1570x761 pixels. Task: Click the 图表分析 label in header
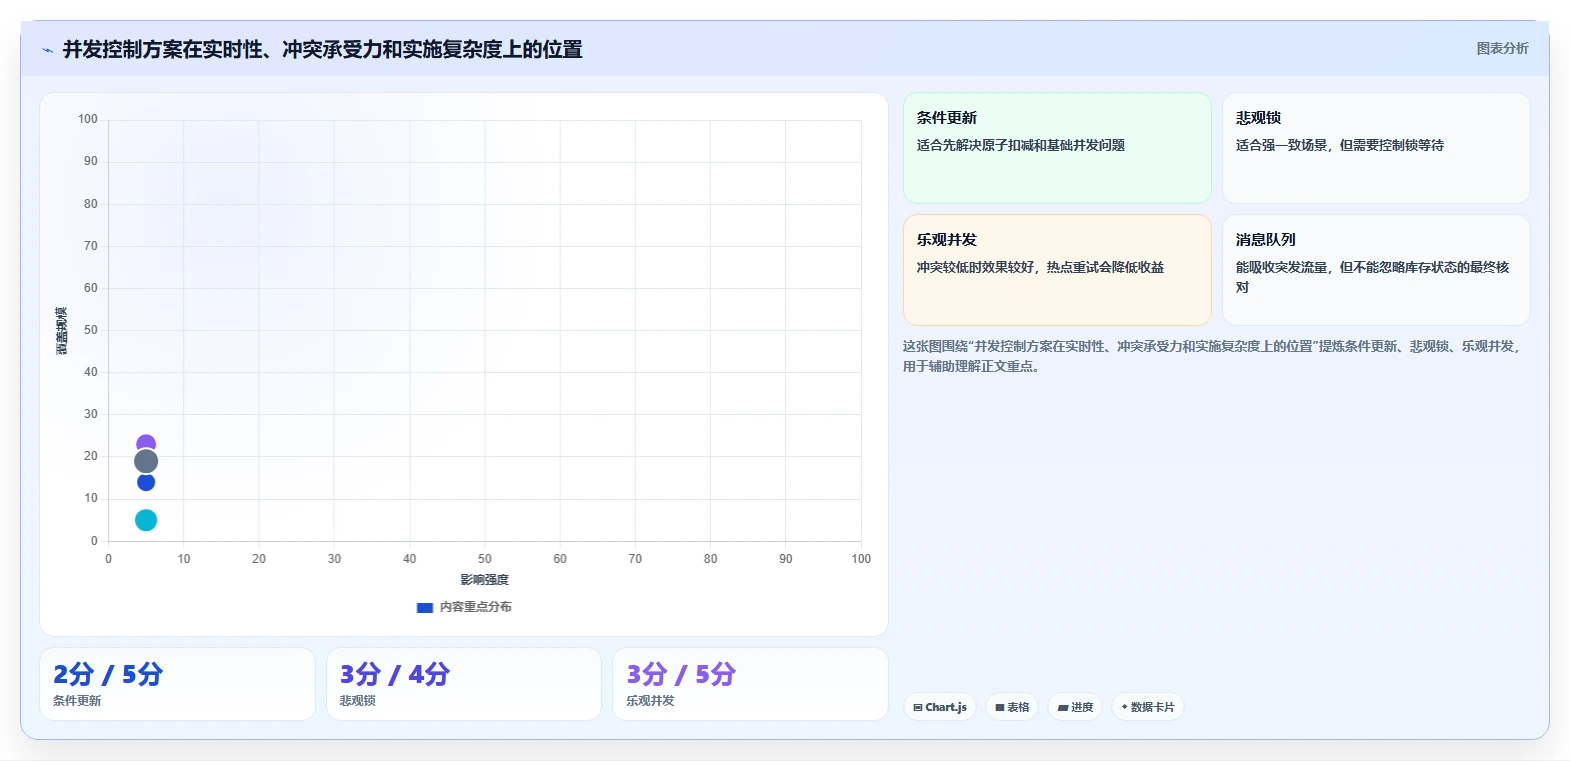click(x=1502, y=48)
